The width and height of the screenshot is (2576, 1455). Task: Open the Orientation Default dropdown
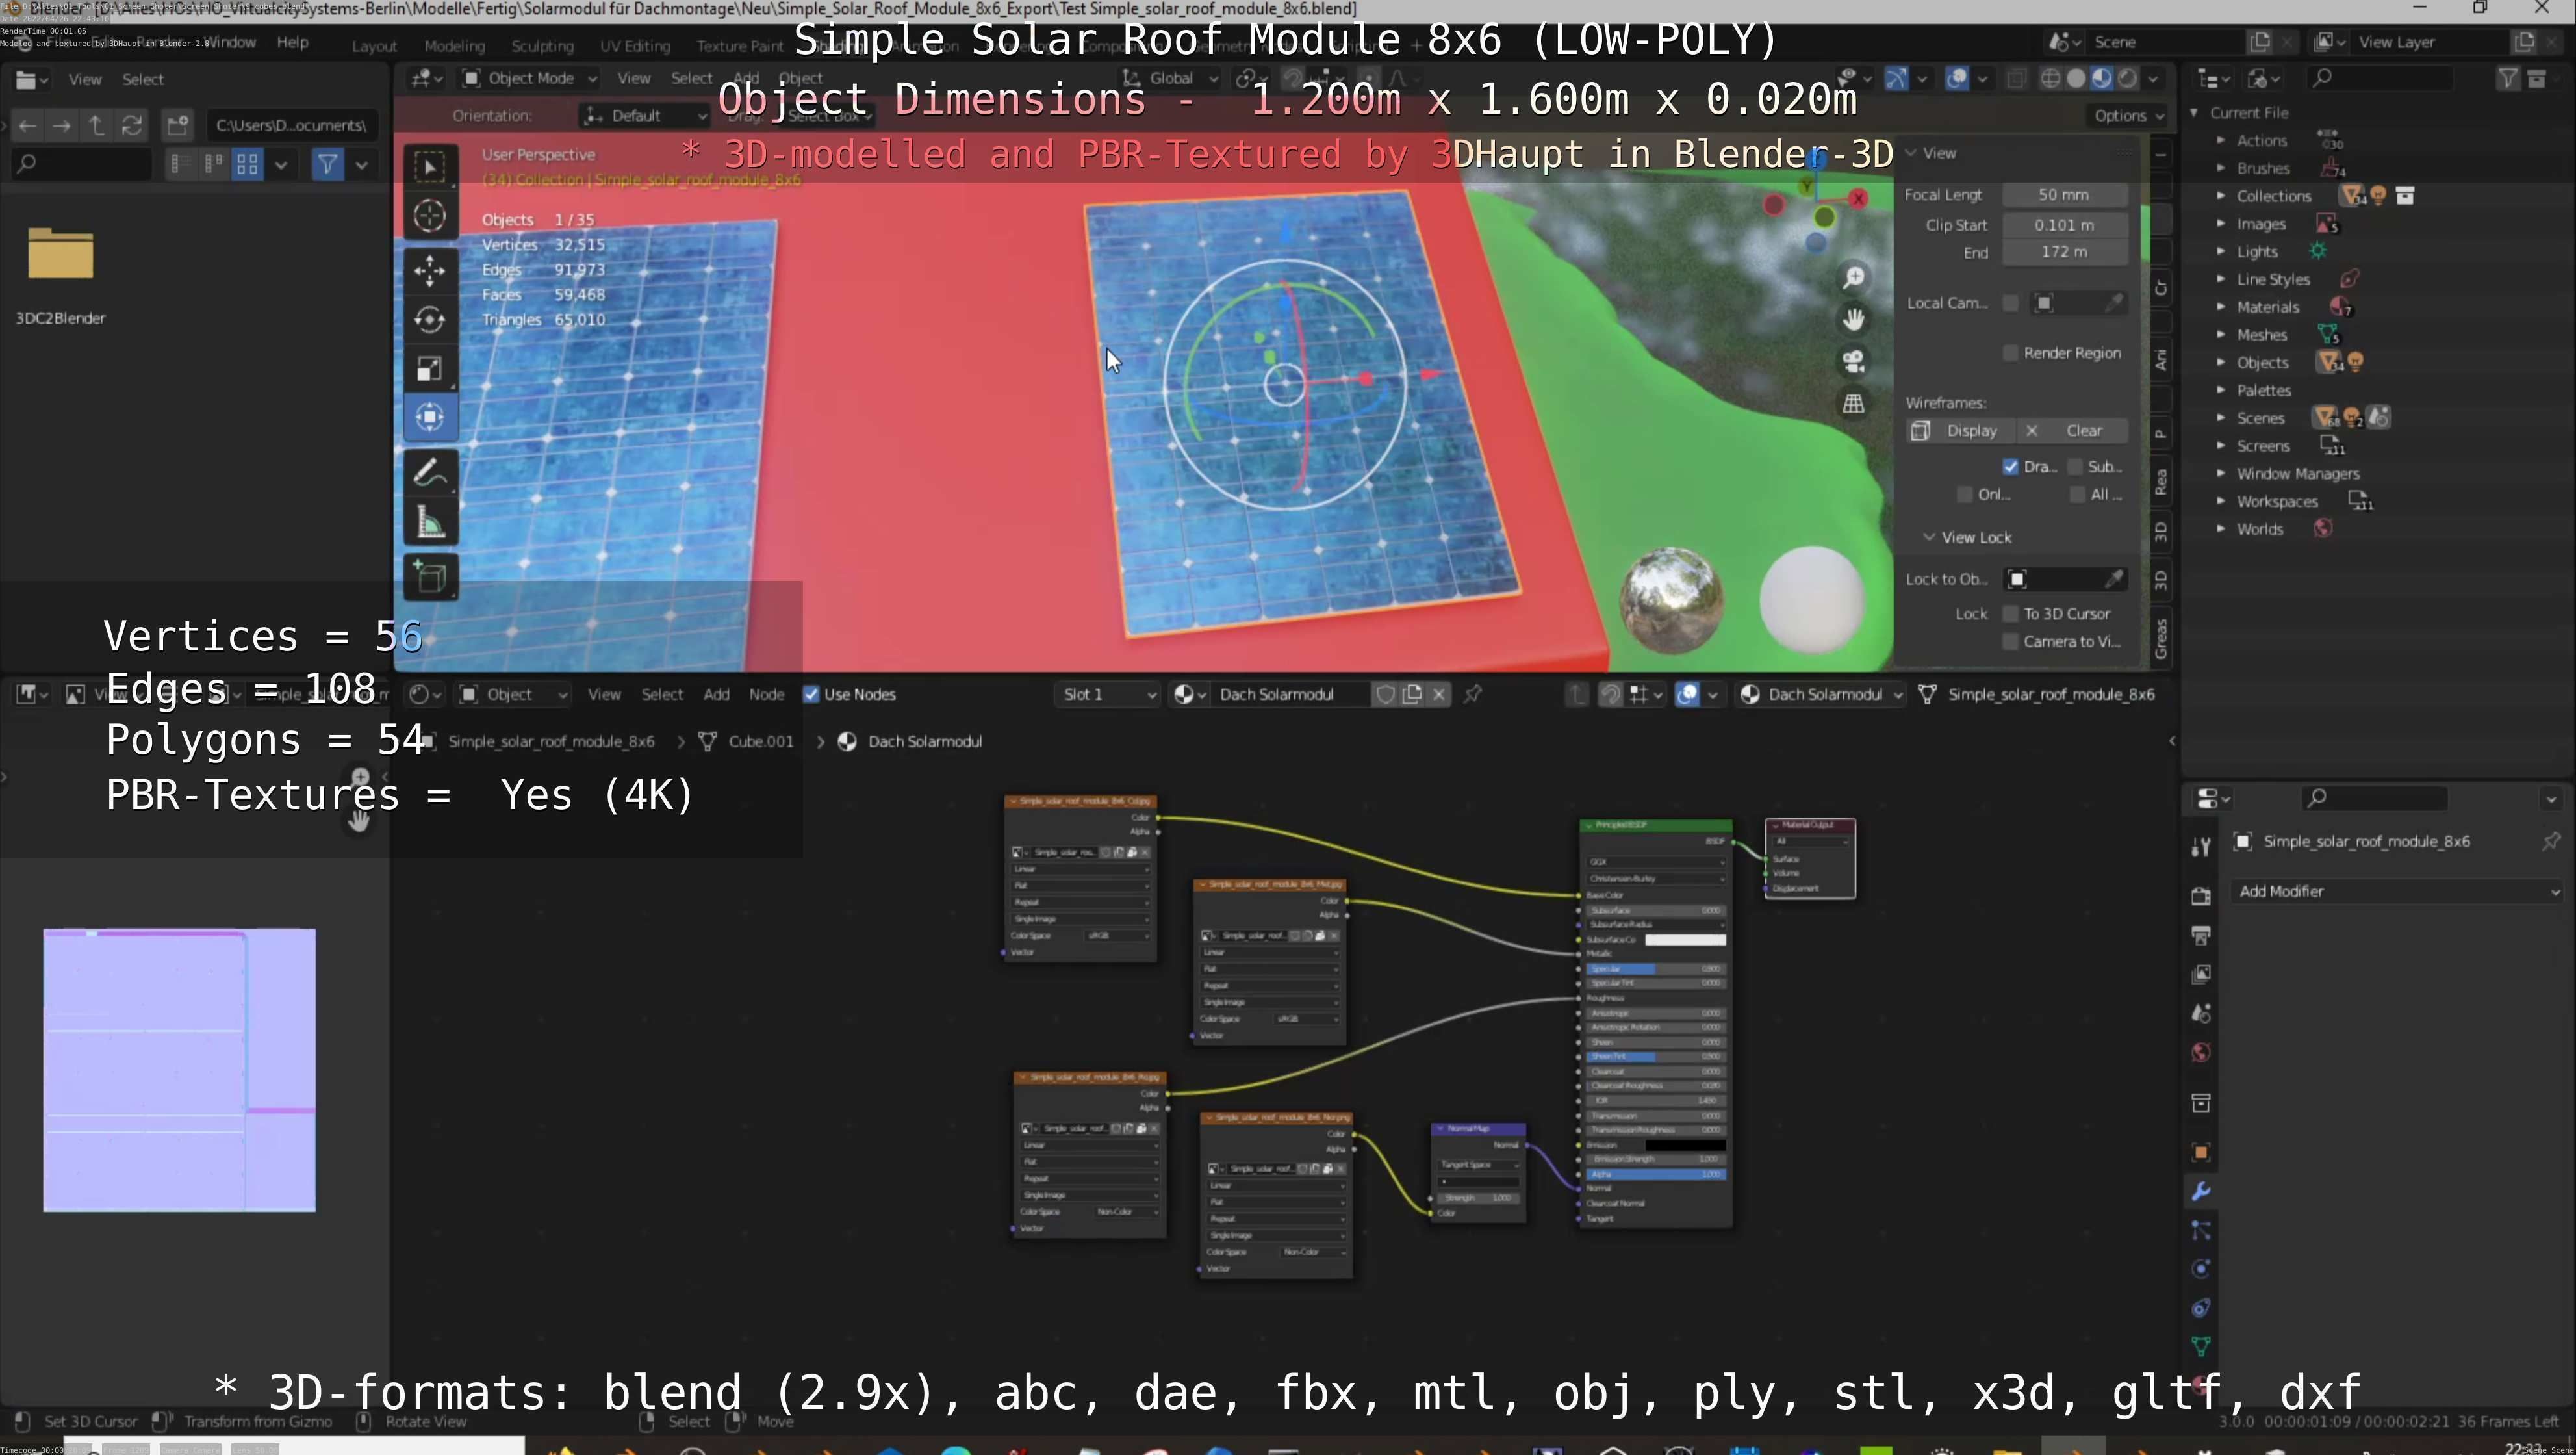pyautogui.click(x=645, y=116)
